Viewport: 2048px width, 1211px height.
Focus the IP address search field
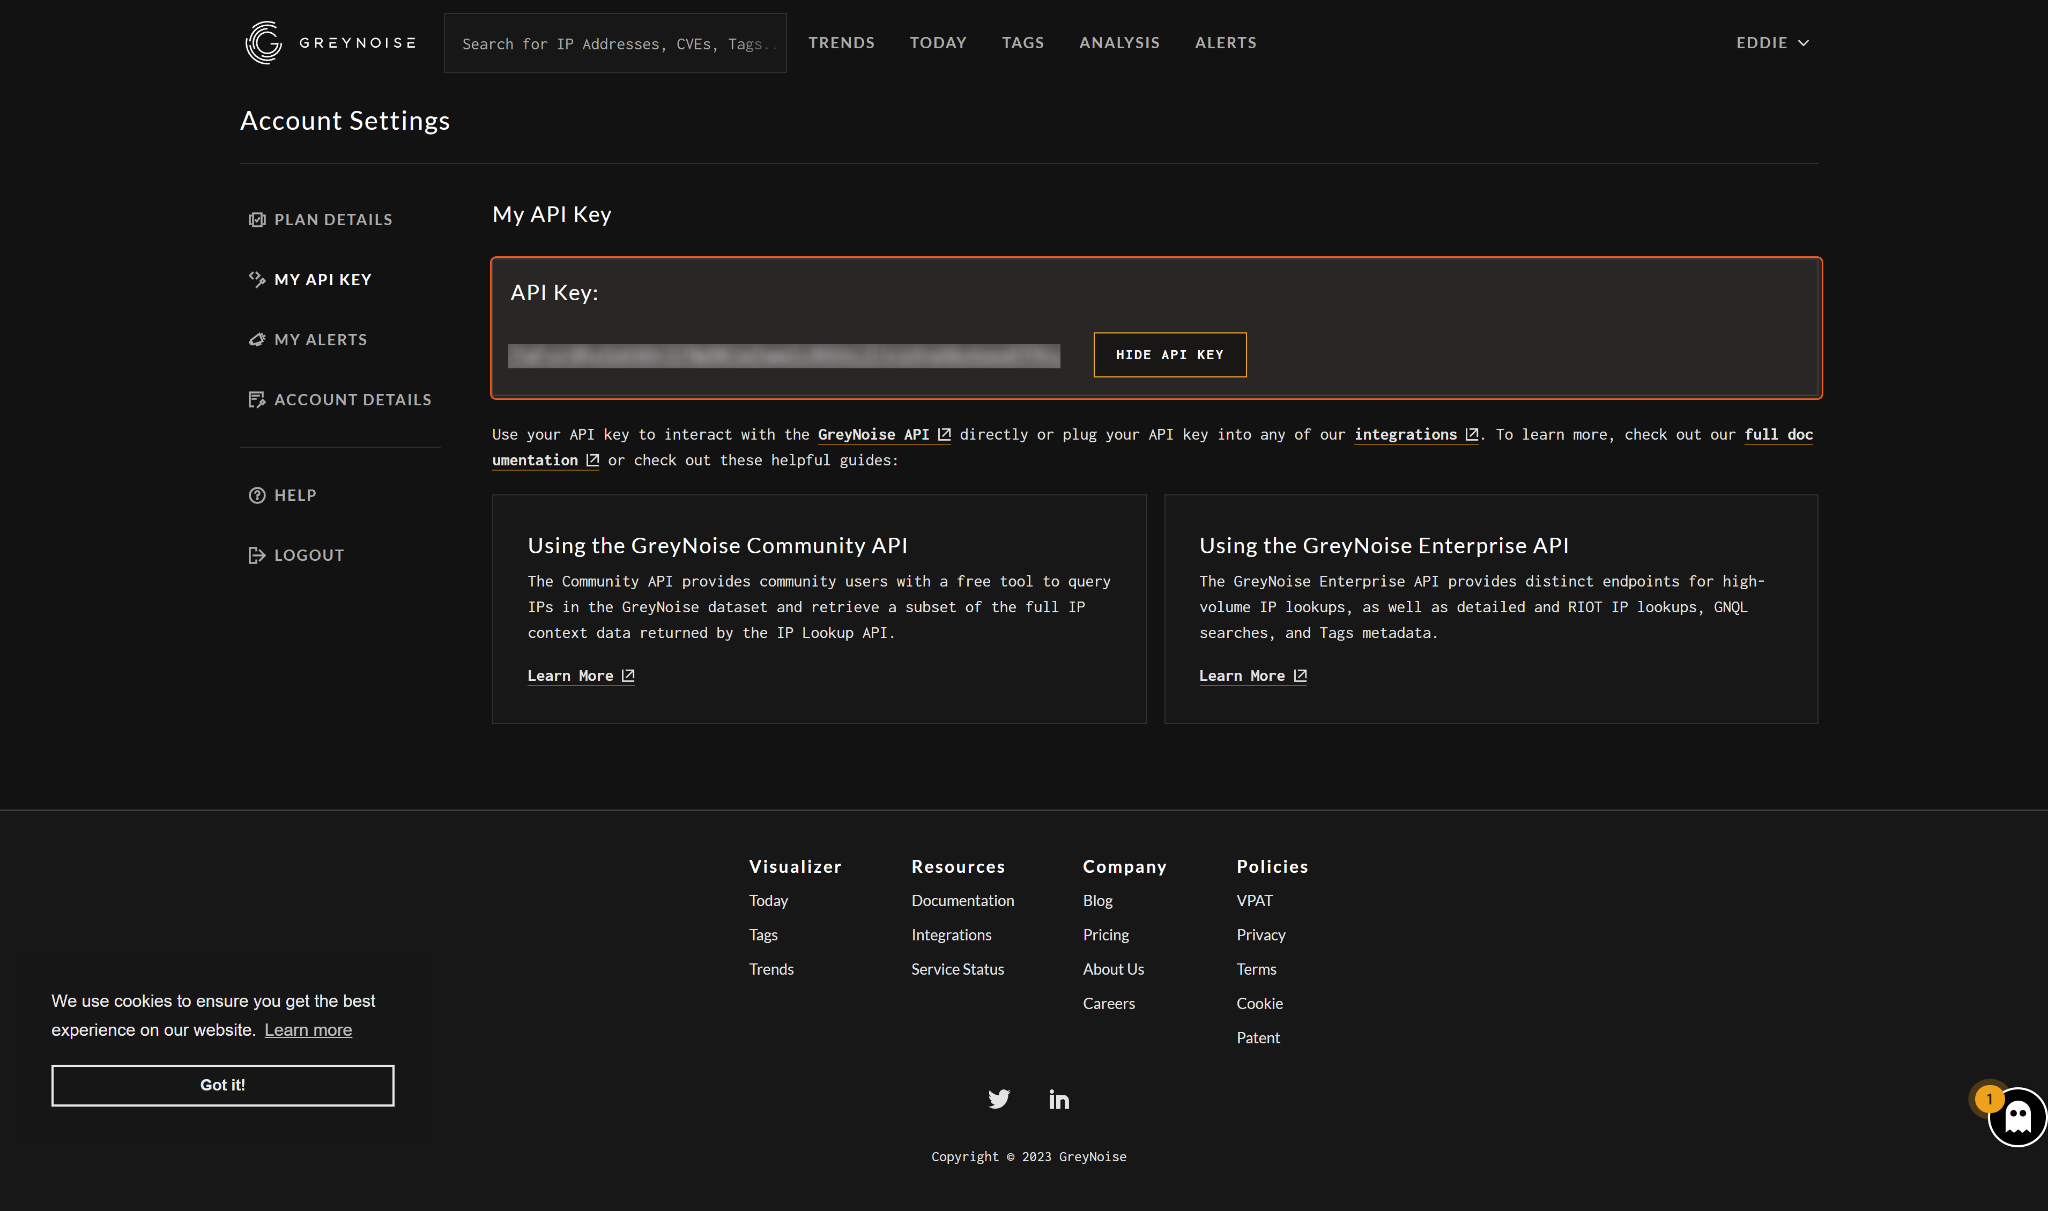(x=615, y=44)
